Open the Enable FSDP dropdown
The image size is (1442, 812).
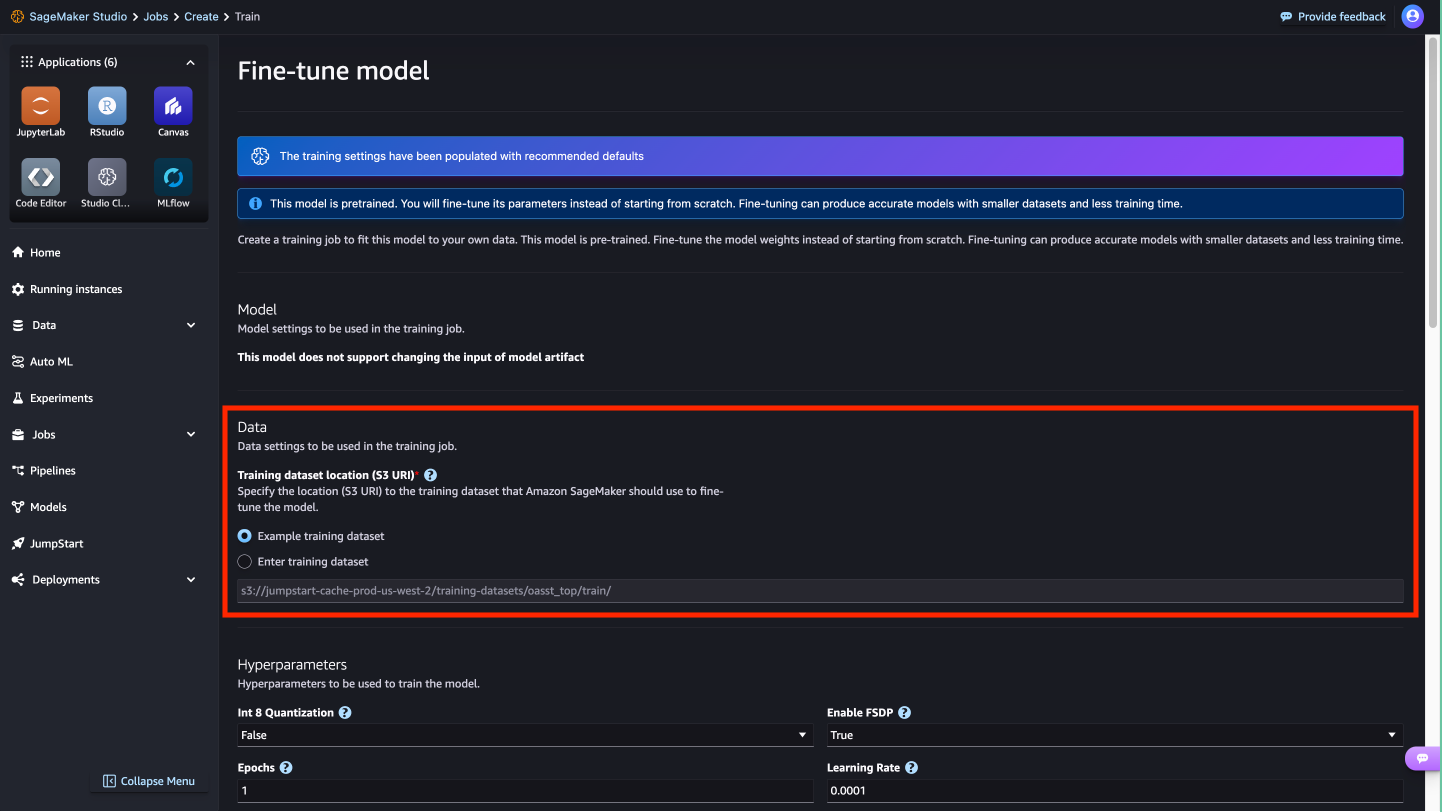[1113, 735]
